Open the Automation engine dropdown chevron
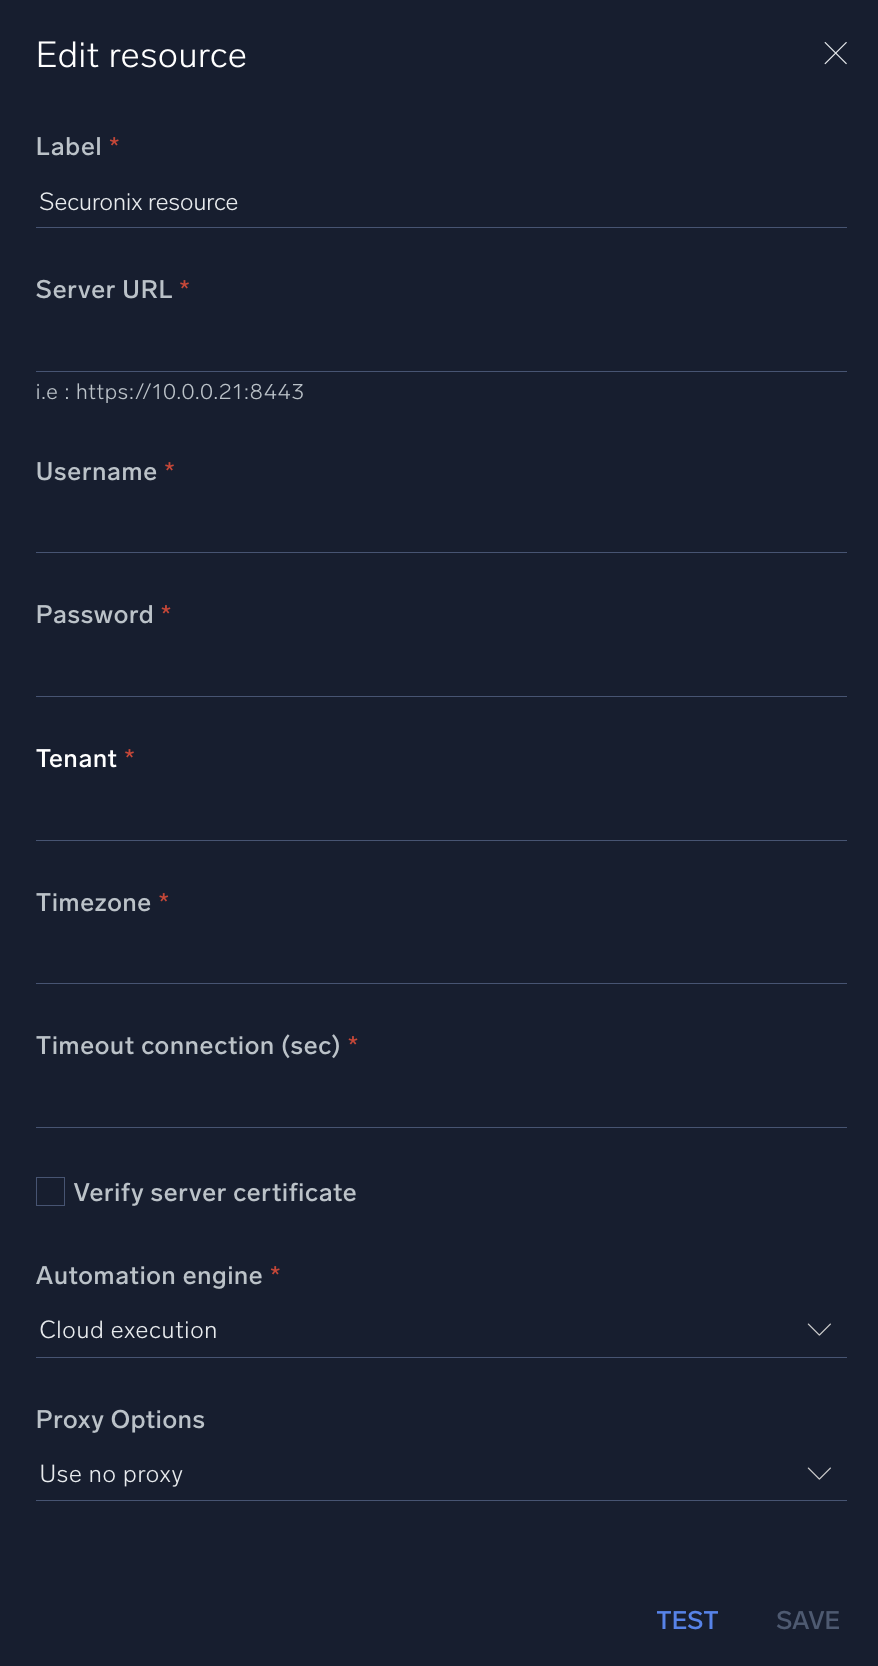The width and height of the screenshot is (878, 1666). pyautogui.click(x=819, y=1330)
